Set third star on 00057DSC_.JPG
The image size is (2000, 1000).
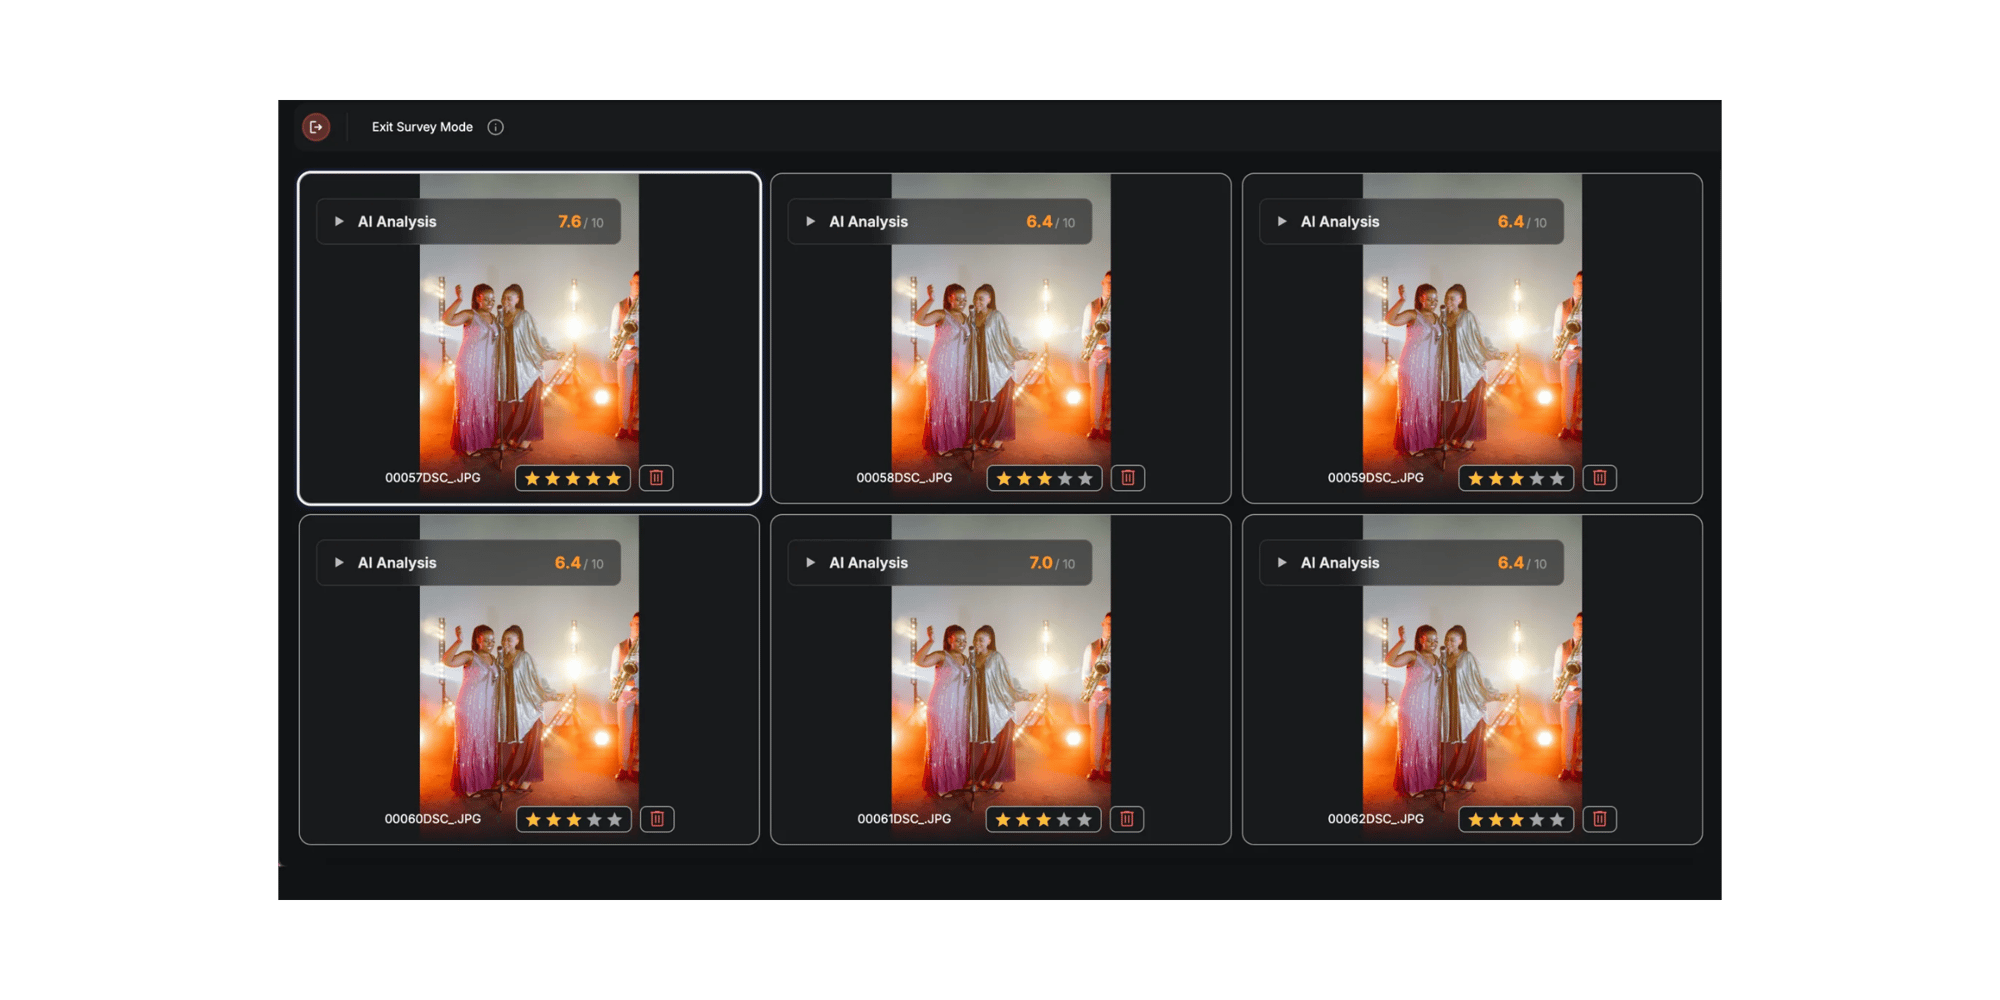coord(573,478)
